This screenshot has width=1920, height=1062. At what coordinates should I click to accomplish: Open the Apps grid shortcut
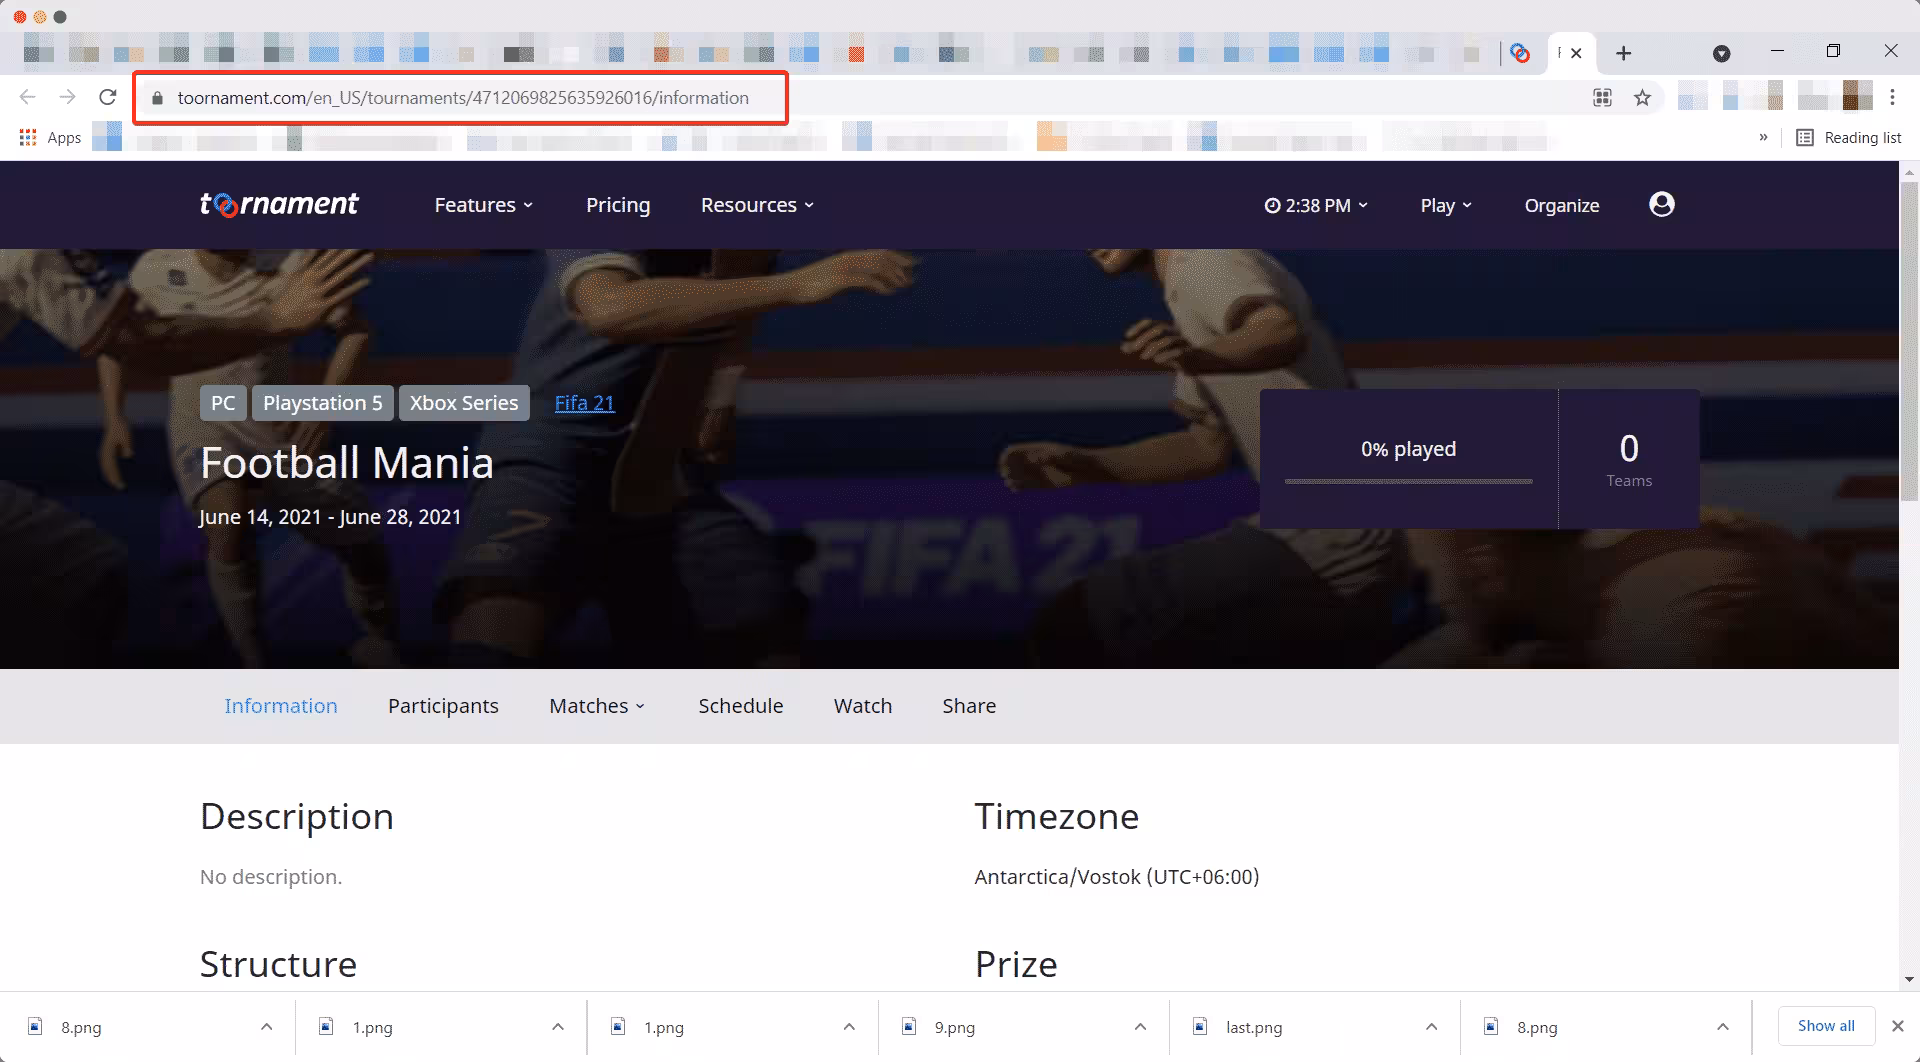tap(50, 137)
